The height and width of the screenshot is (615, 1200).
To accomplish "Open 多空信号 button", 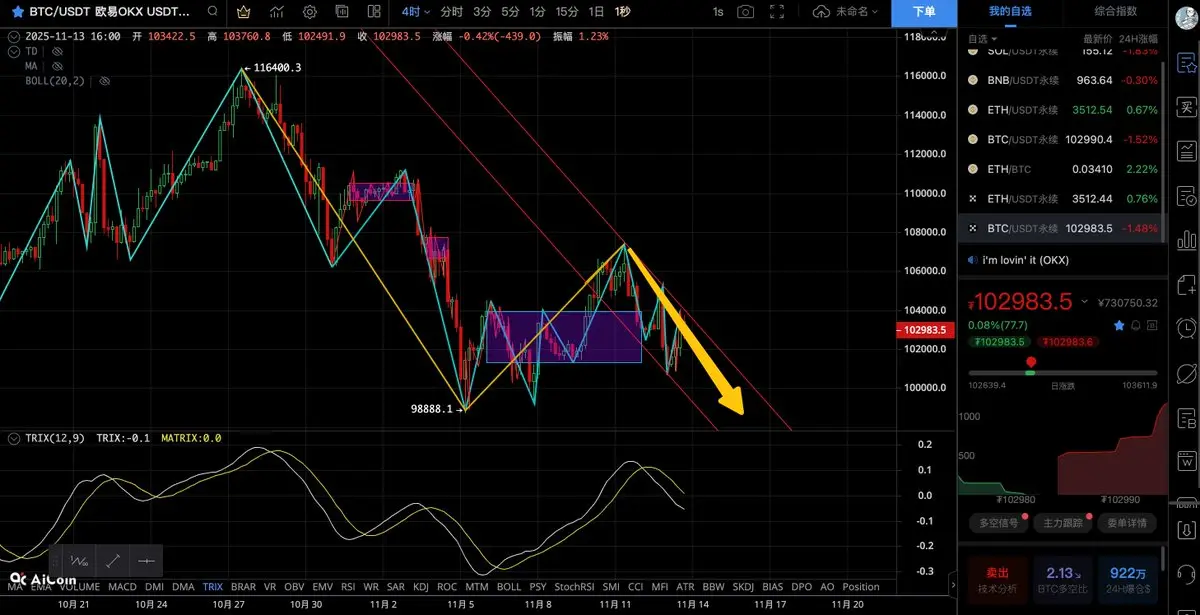I will (x=997, y=522).
